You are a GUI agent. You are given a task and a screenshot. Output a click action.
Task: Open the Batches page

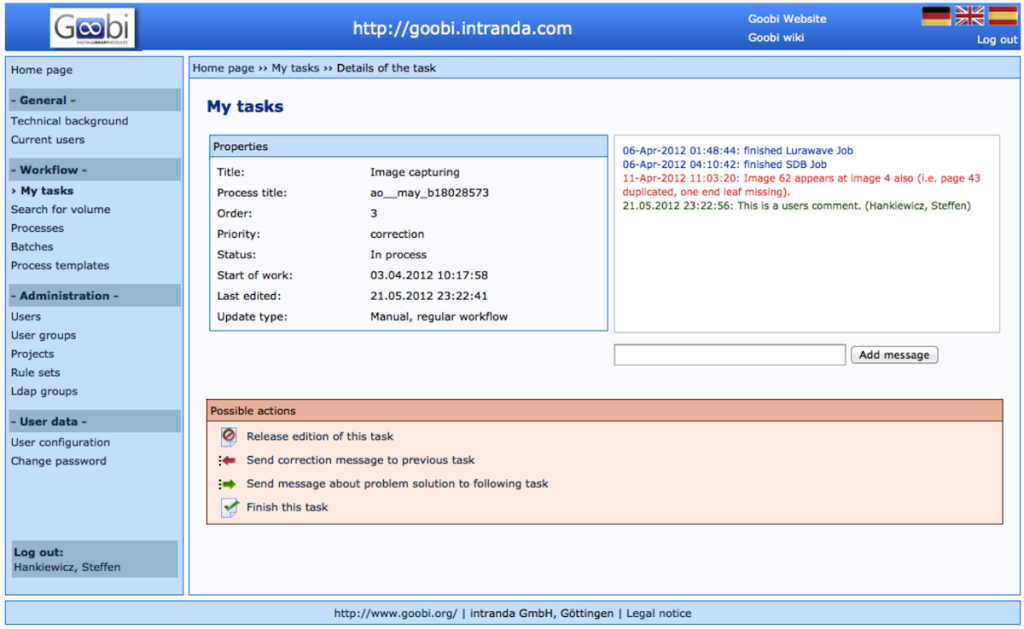pyautogui.click(x=32, y=247)
